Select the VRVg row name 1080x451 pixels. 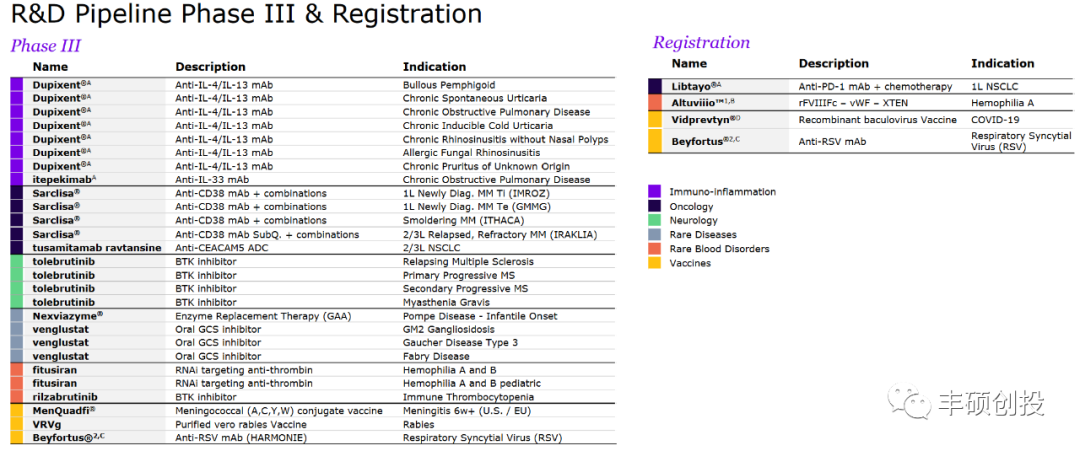(x=48, y=424)
